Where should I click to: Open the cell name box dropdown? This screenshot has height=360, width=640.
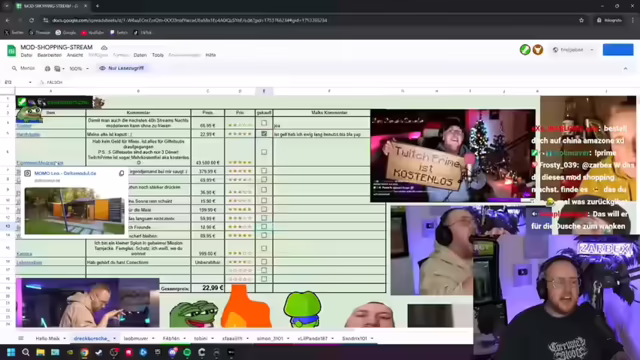pos(30,82)
